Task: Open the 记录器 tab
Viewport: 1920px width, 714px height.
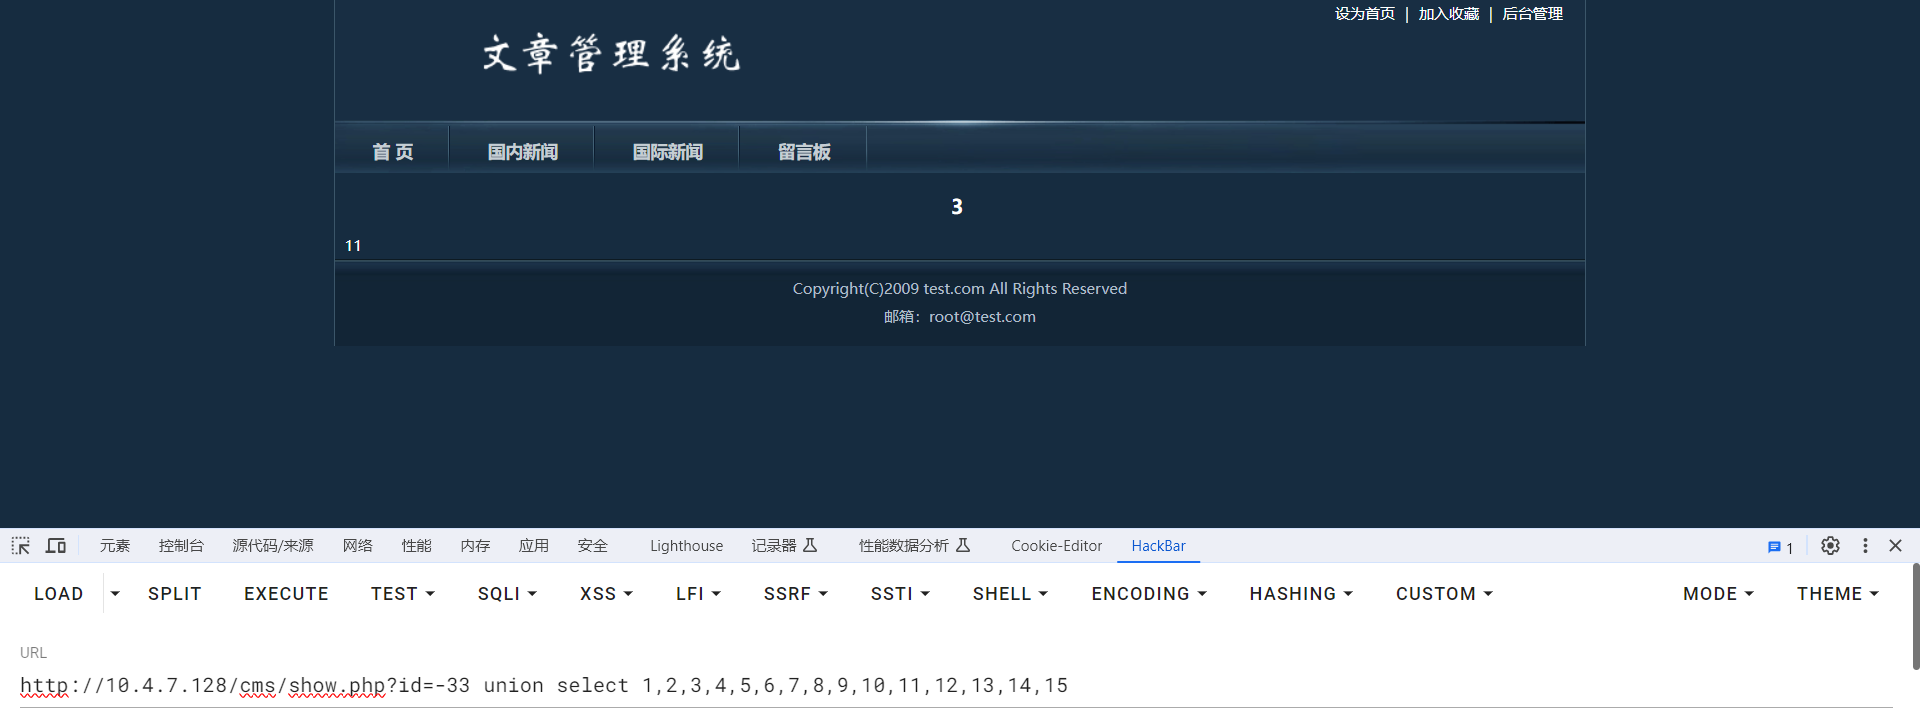Action: [774, 546]
